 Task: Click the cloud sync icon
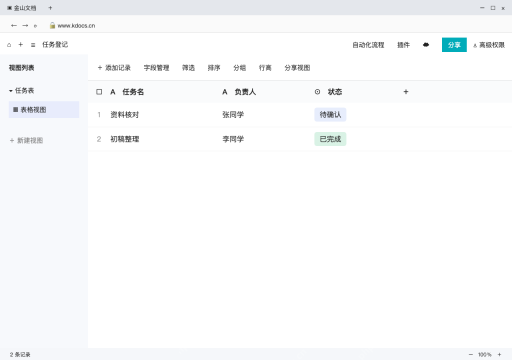pos(426,45)
